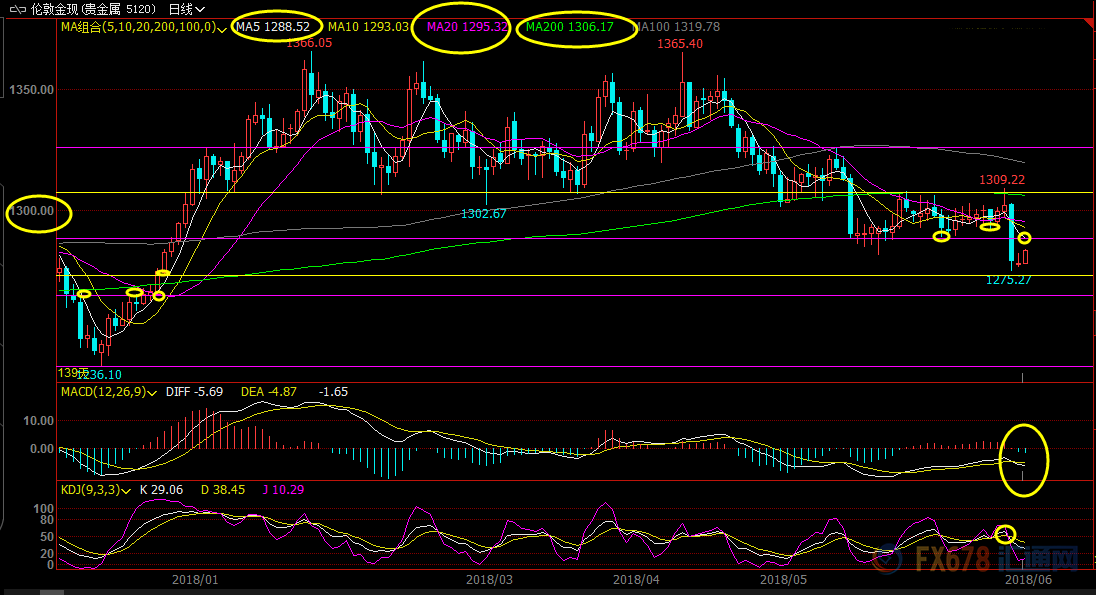Open the MACD(12,26,9) indicator dropdown
This screenshot has width=1096, height=595.
(x=152, y=392)
